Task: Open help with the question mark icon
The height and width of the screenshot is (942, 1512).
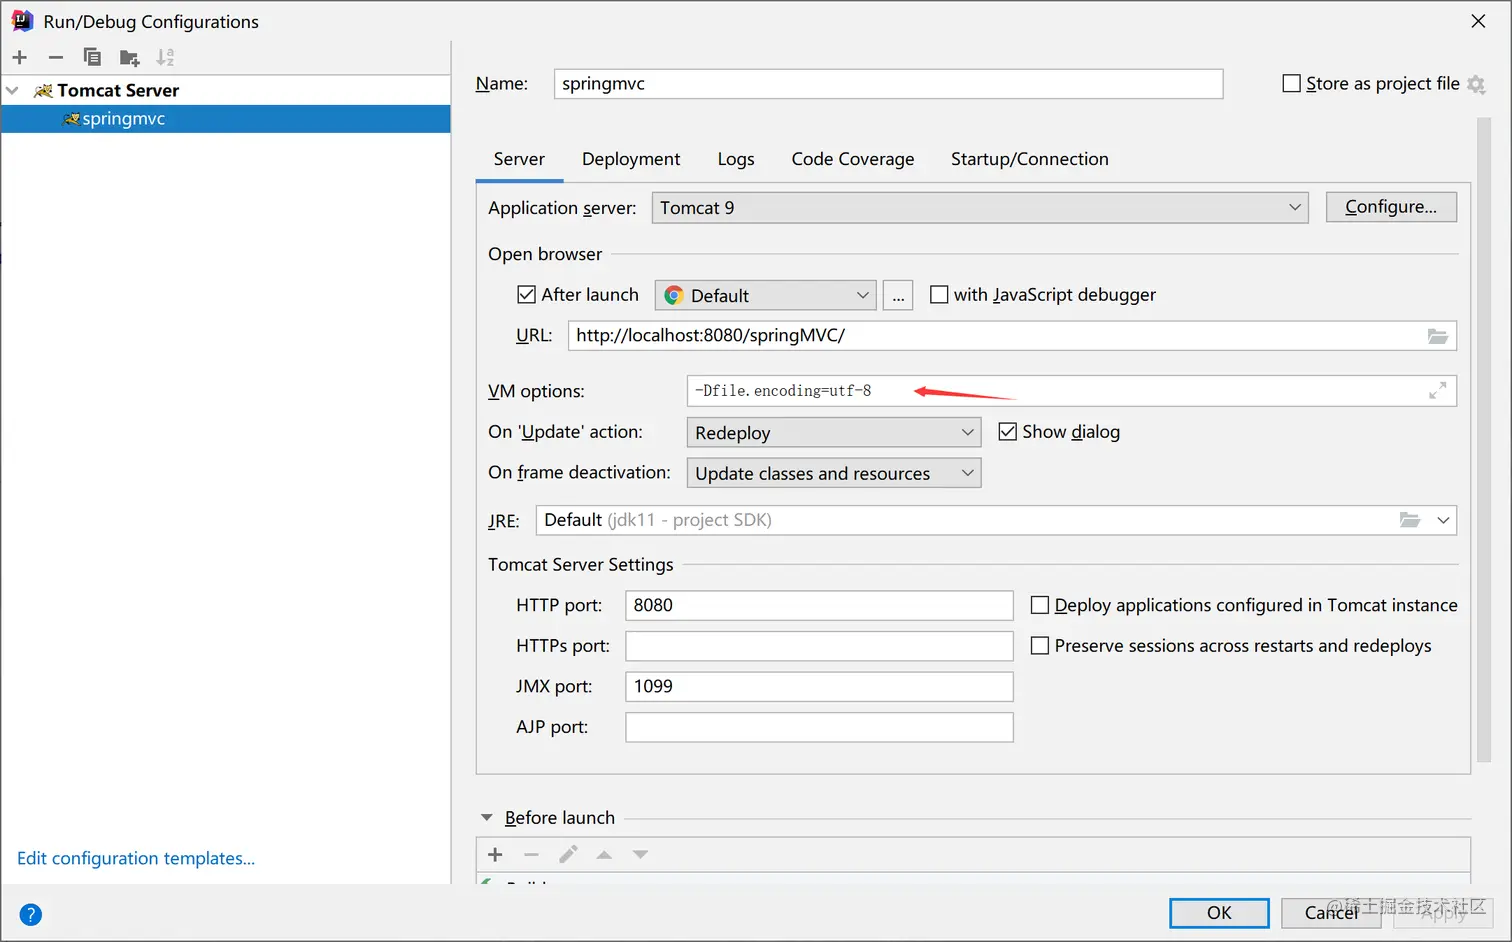Action: [x=31, y=914]
